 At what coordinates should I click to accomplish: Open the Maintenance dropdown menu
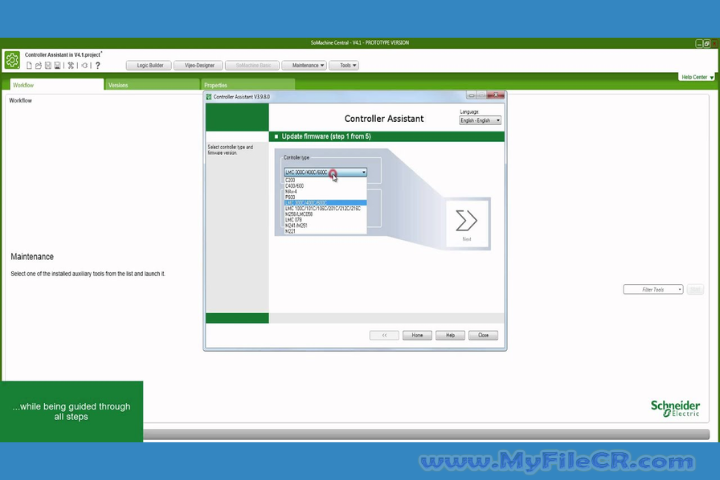[x=304, y=66]
